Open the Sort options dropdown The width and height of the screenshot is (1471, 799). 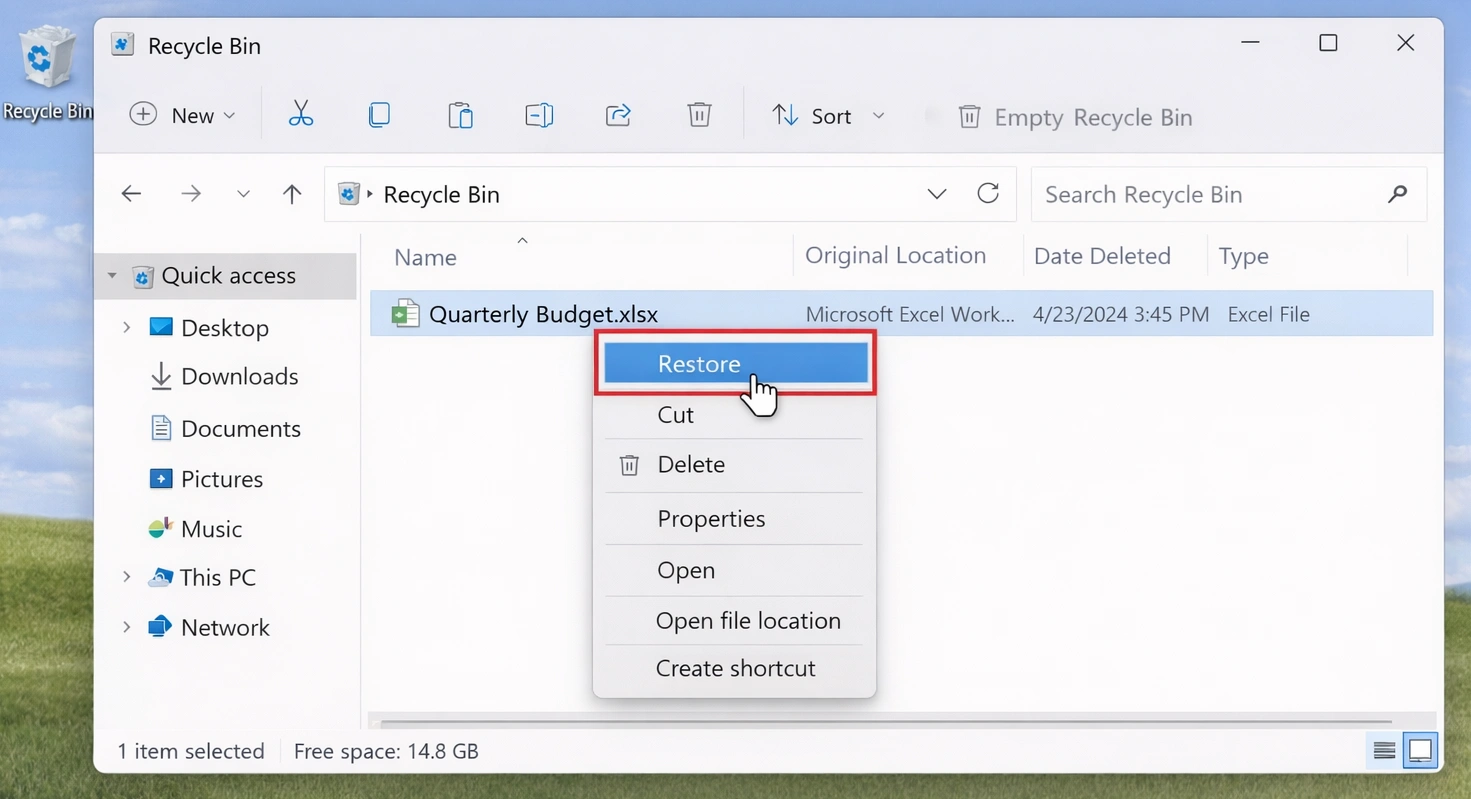829,116
